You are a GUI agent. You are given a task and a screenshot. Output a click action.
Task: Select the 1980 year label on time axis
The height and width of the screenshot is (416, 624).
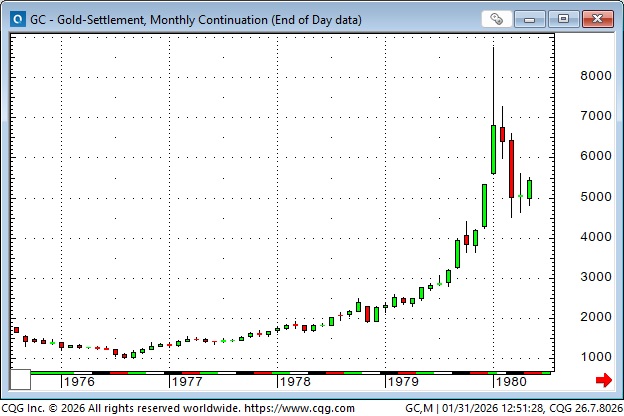510,381
